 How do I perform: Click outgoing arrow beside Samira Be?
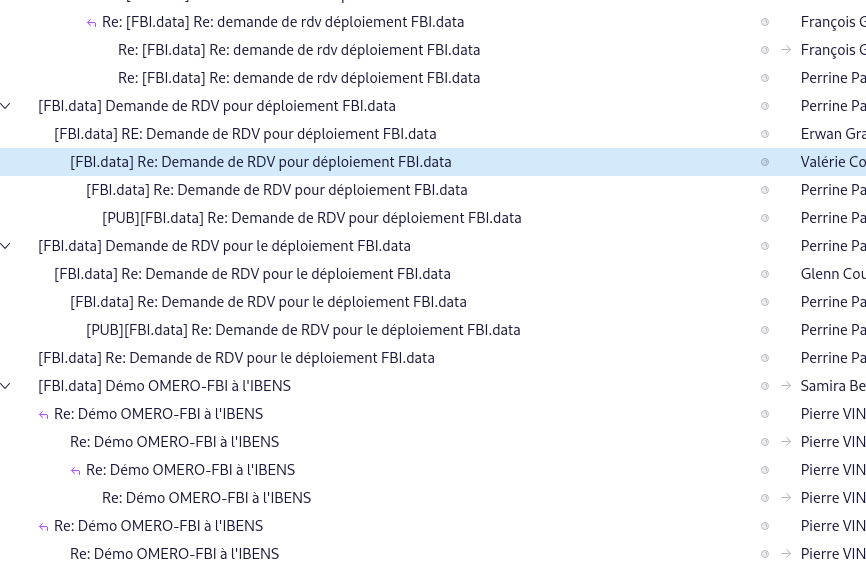786,386
